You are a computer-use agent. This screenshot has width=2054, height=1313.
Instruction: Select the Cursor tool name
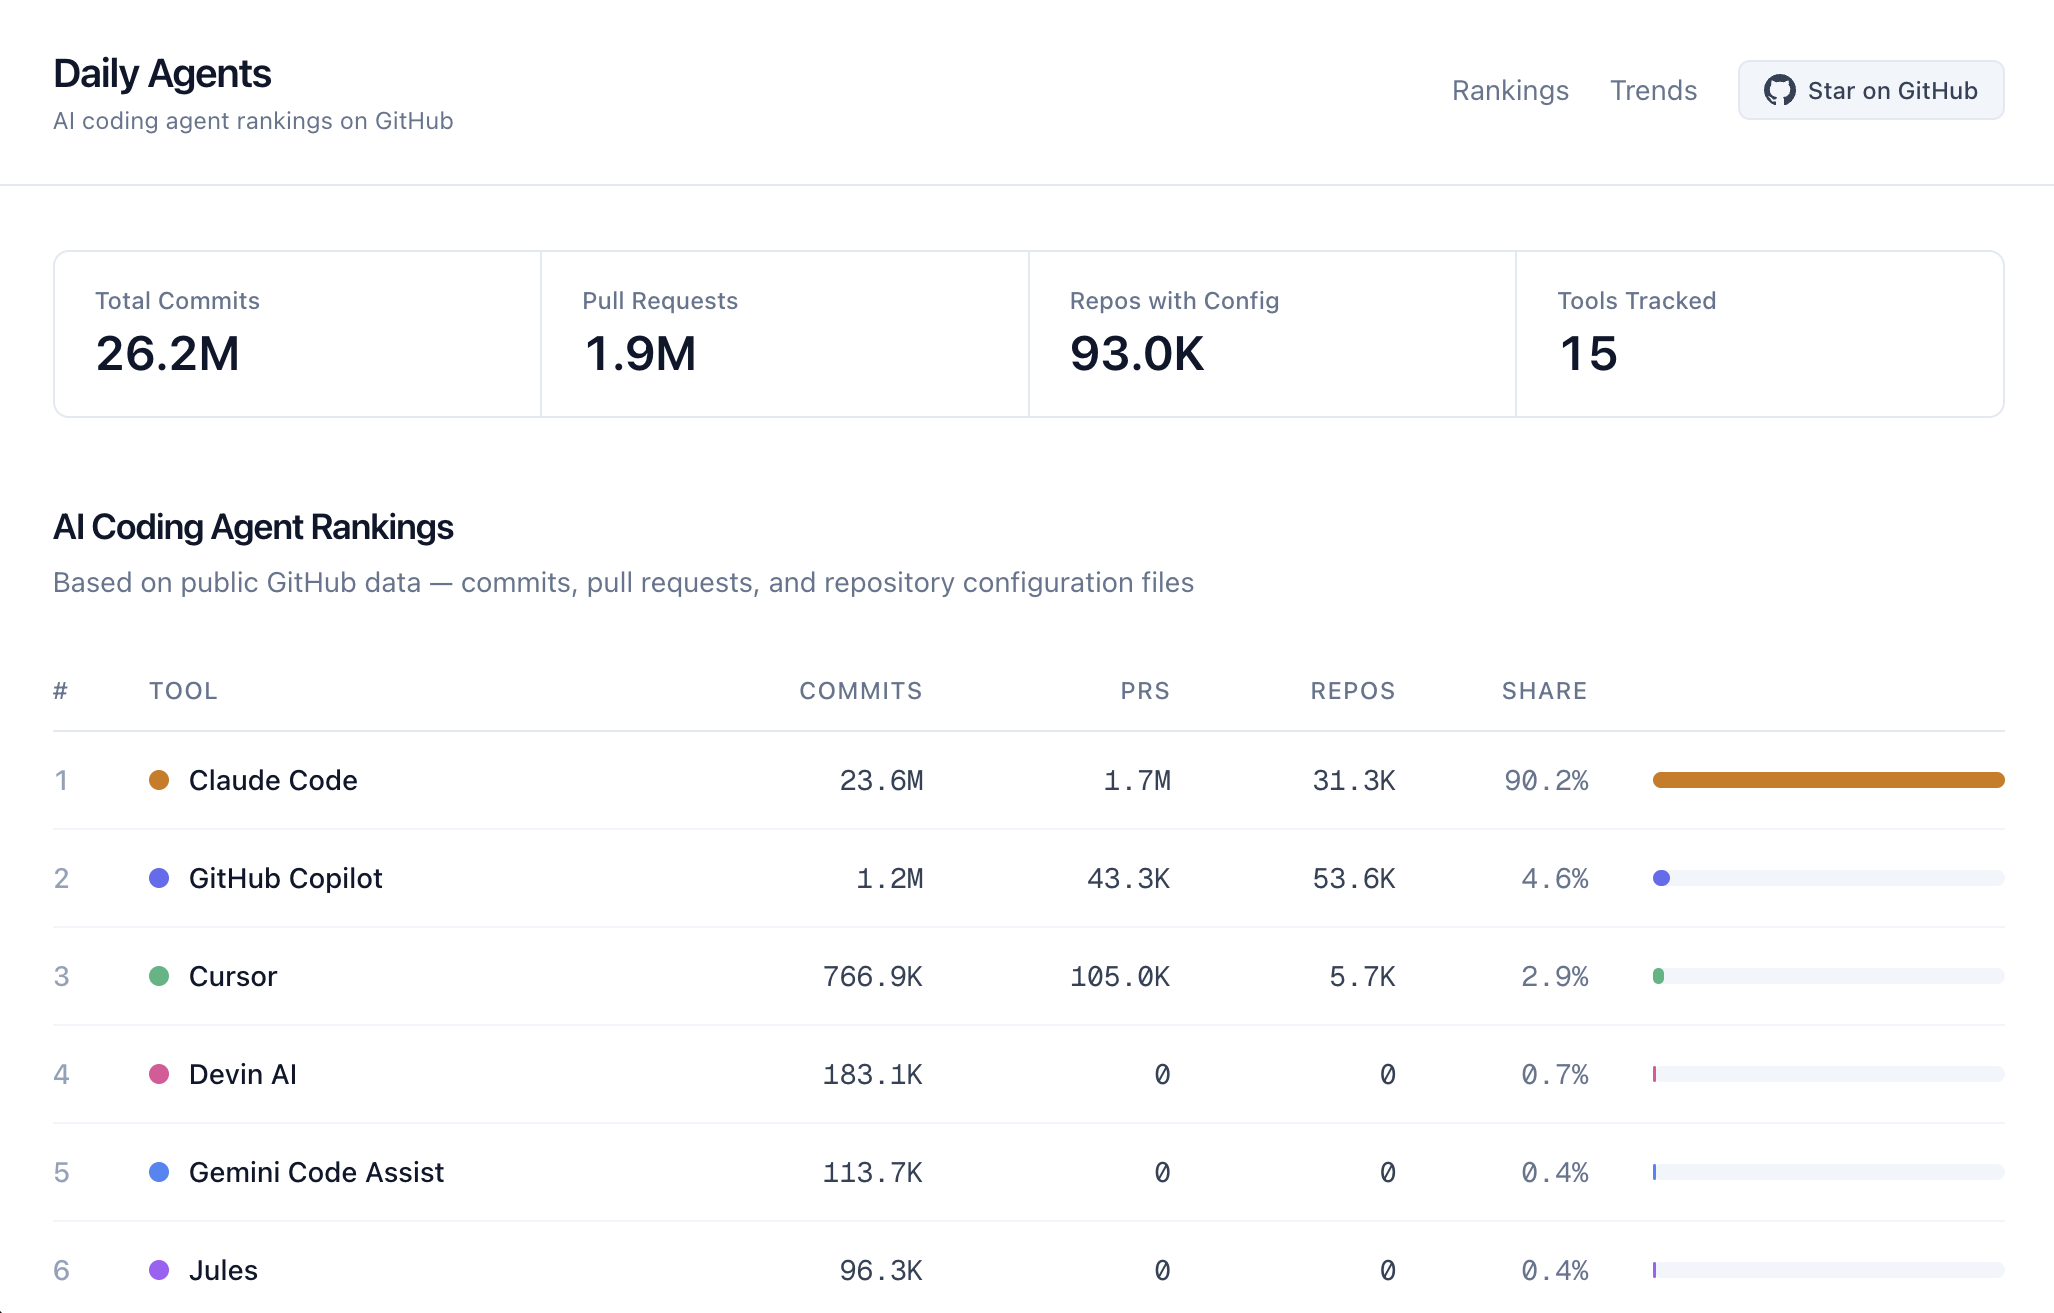point(233,976)
